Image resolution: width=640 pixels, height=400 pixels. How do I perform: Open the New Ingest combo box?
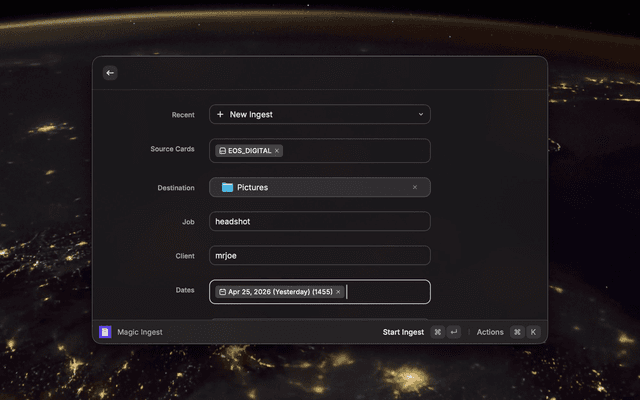coord(320,115)
